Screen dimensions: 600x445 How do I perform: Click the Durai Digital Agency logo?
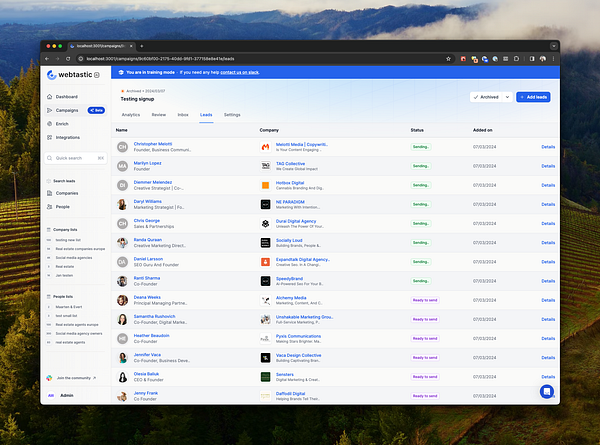[x=265, y=223]
